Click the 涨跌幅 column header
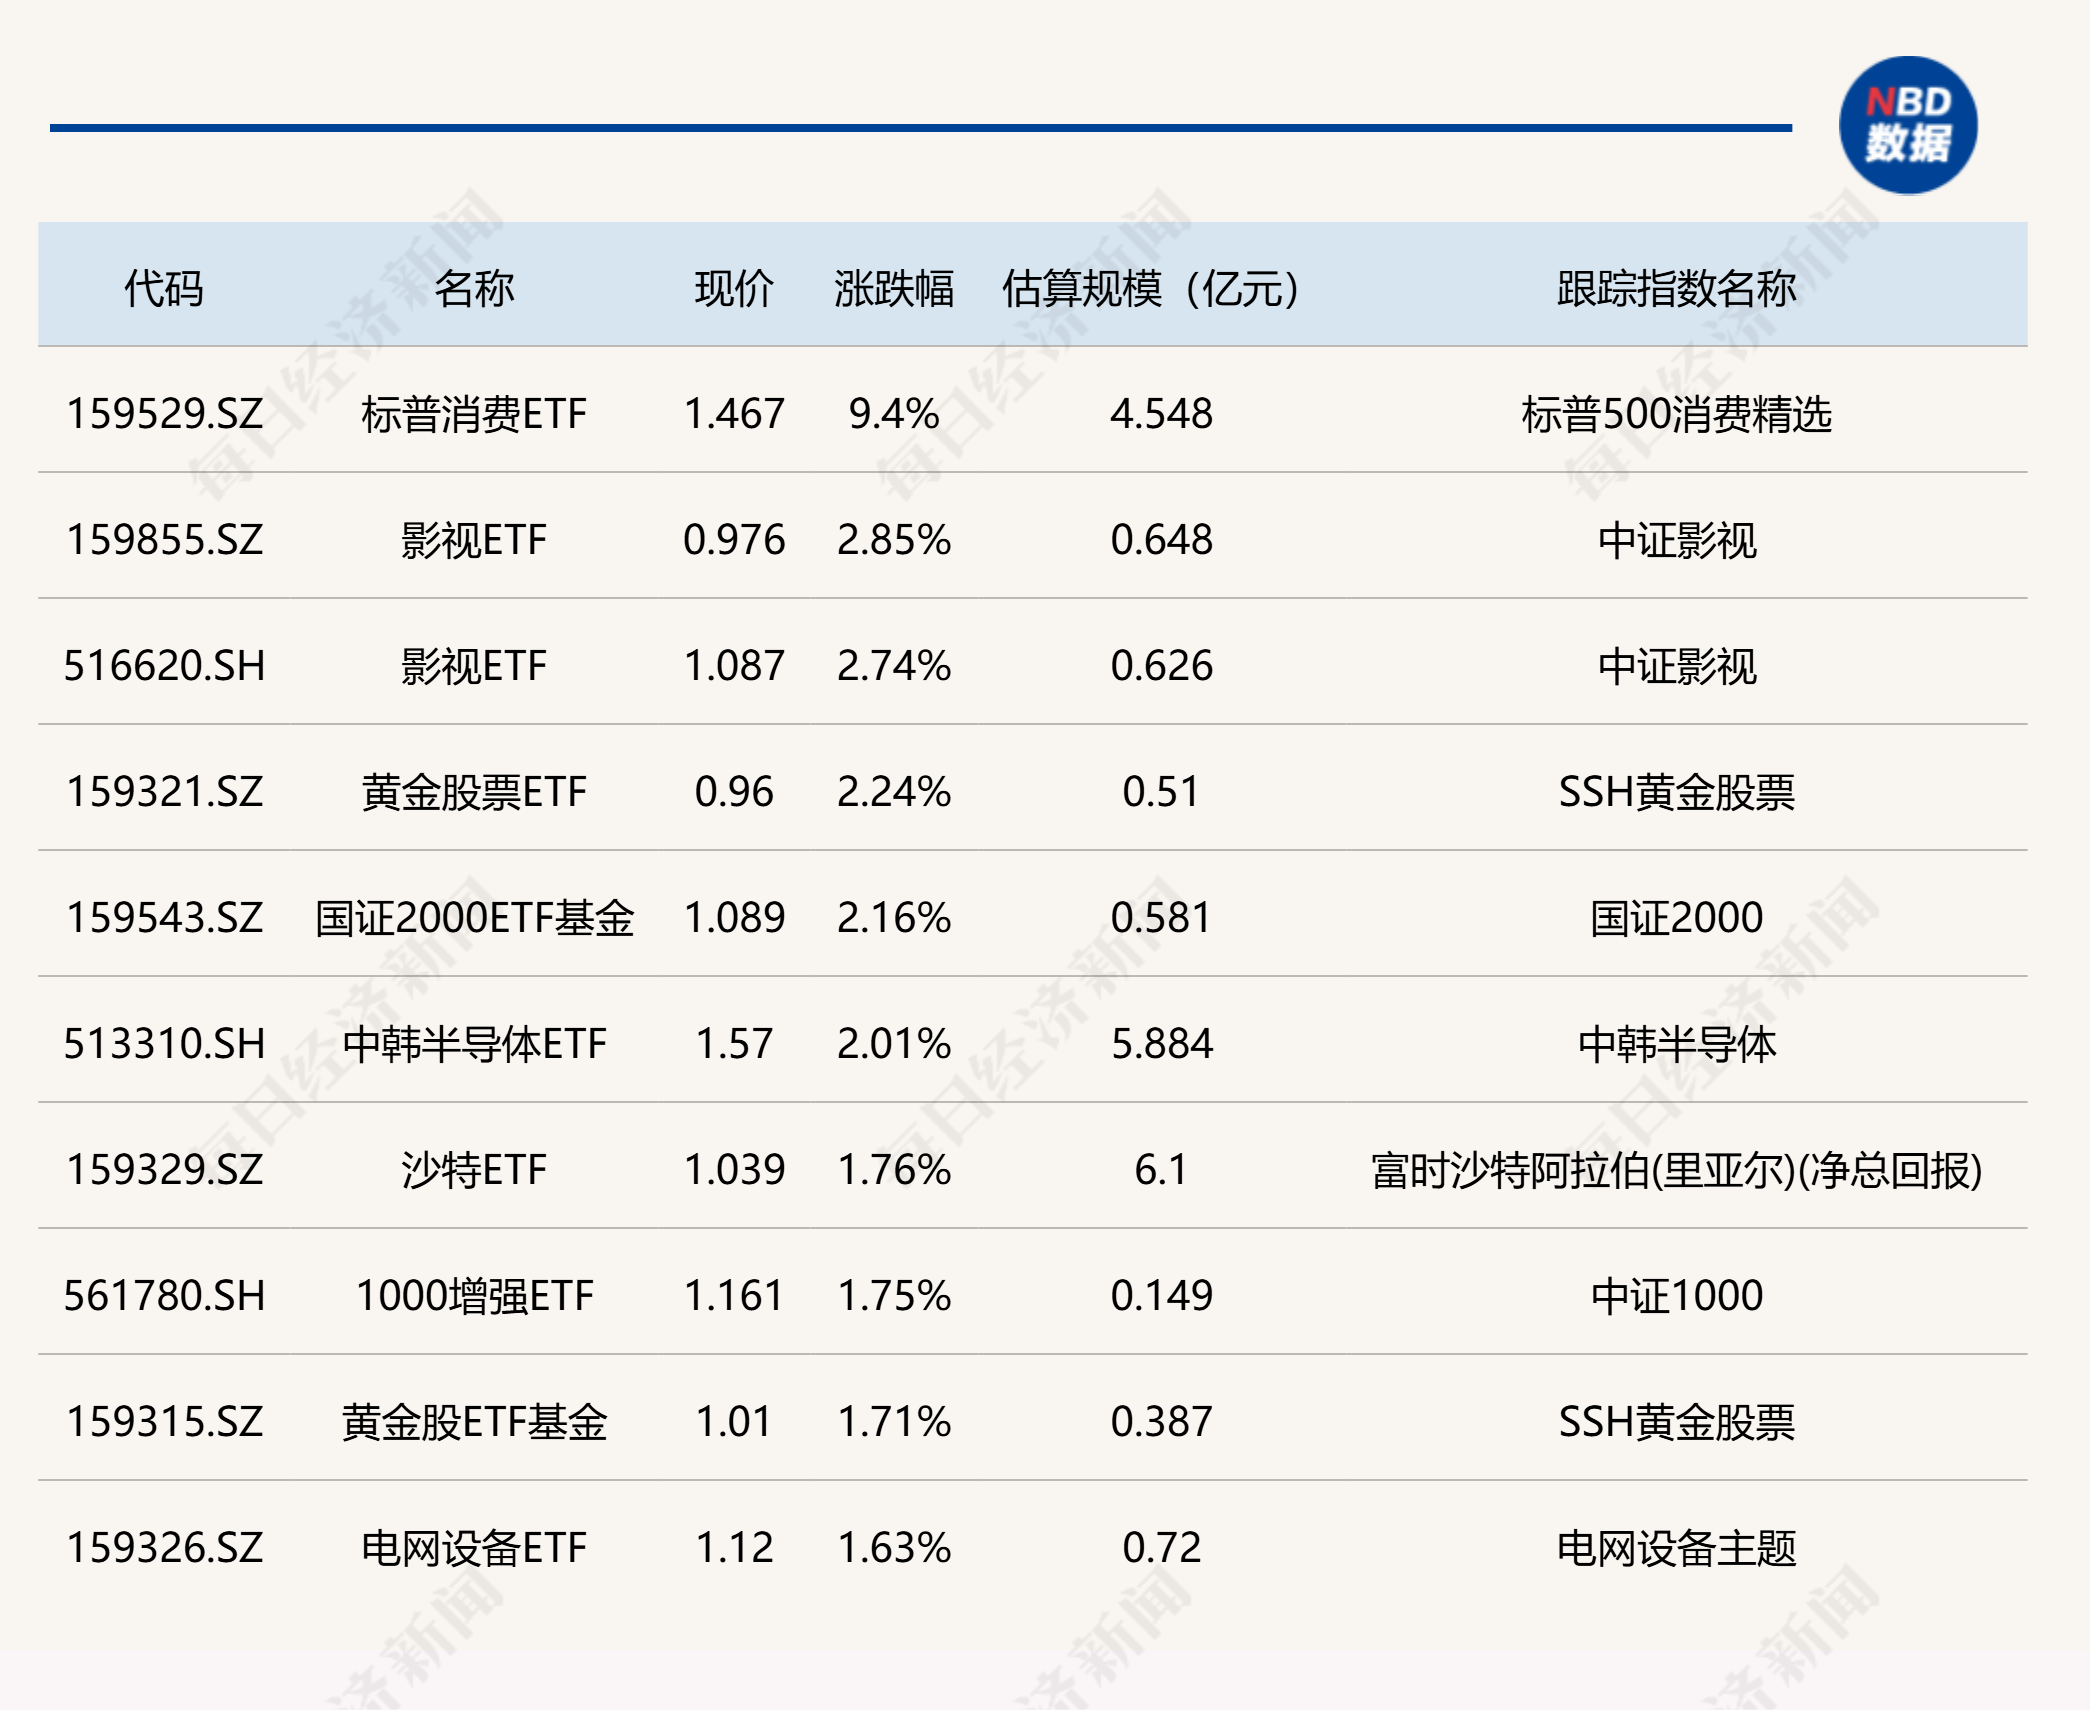Screen dimensions: 2090x1710 pyautogui.click(x=893, y=289)
